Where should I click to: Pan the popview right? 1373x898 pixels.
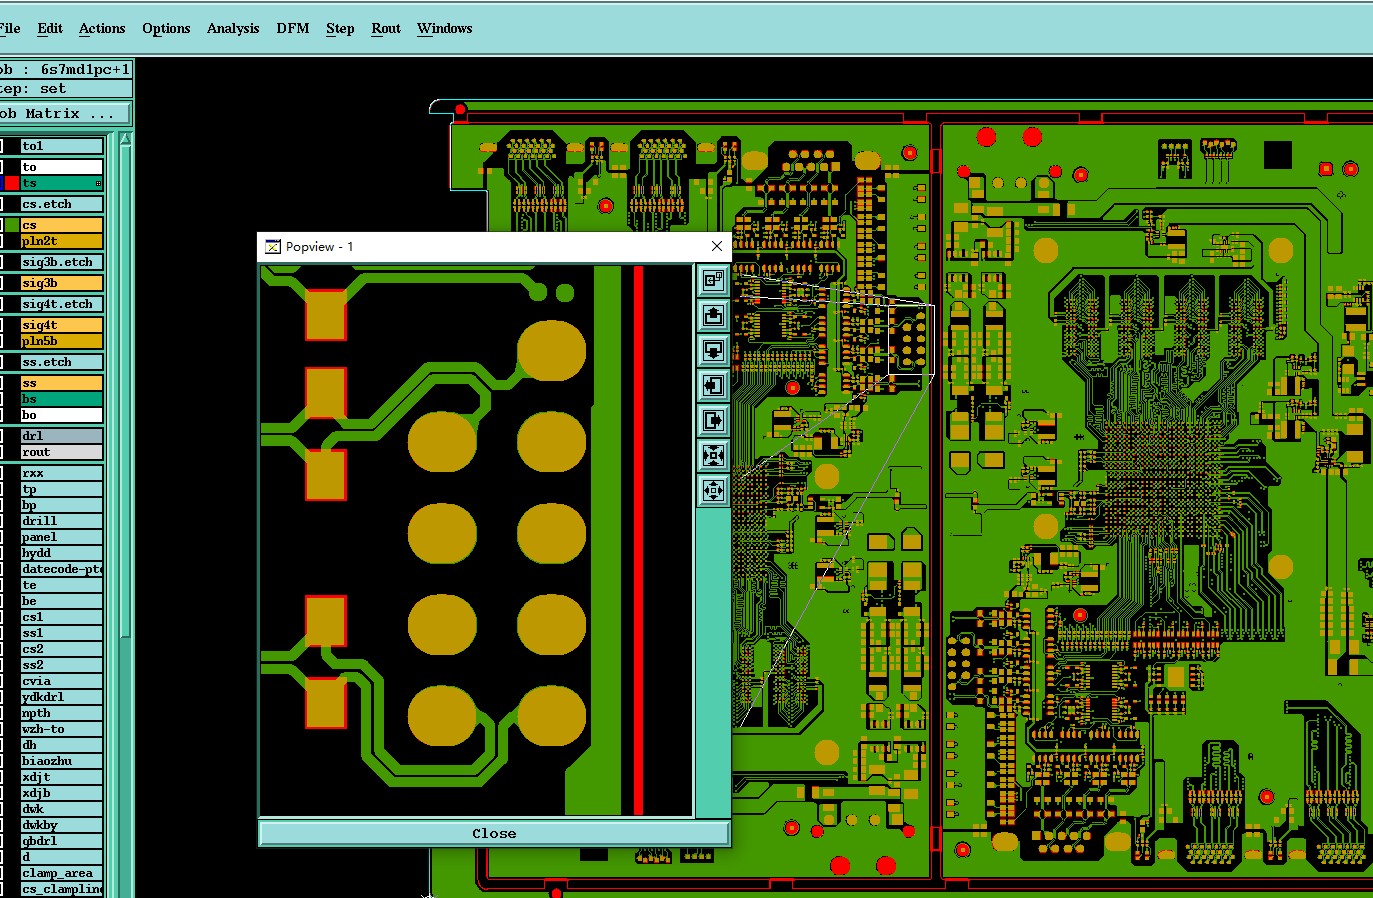[713, 420]
